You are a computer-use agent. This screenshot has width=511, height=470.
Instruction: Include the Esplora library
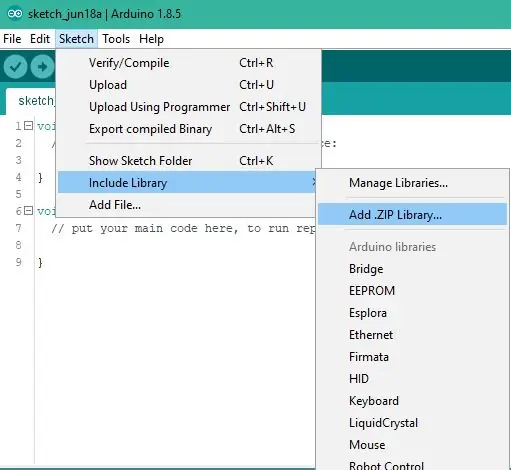(412, 313)
